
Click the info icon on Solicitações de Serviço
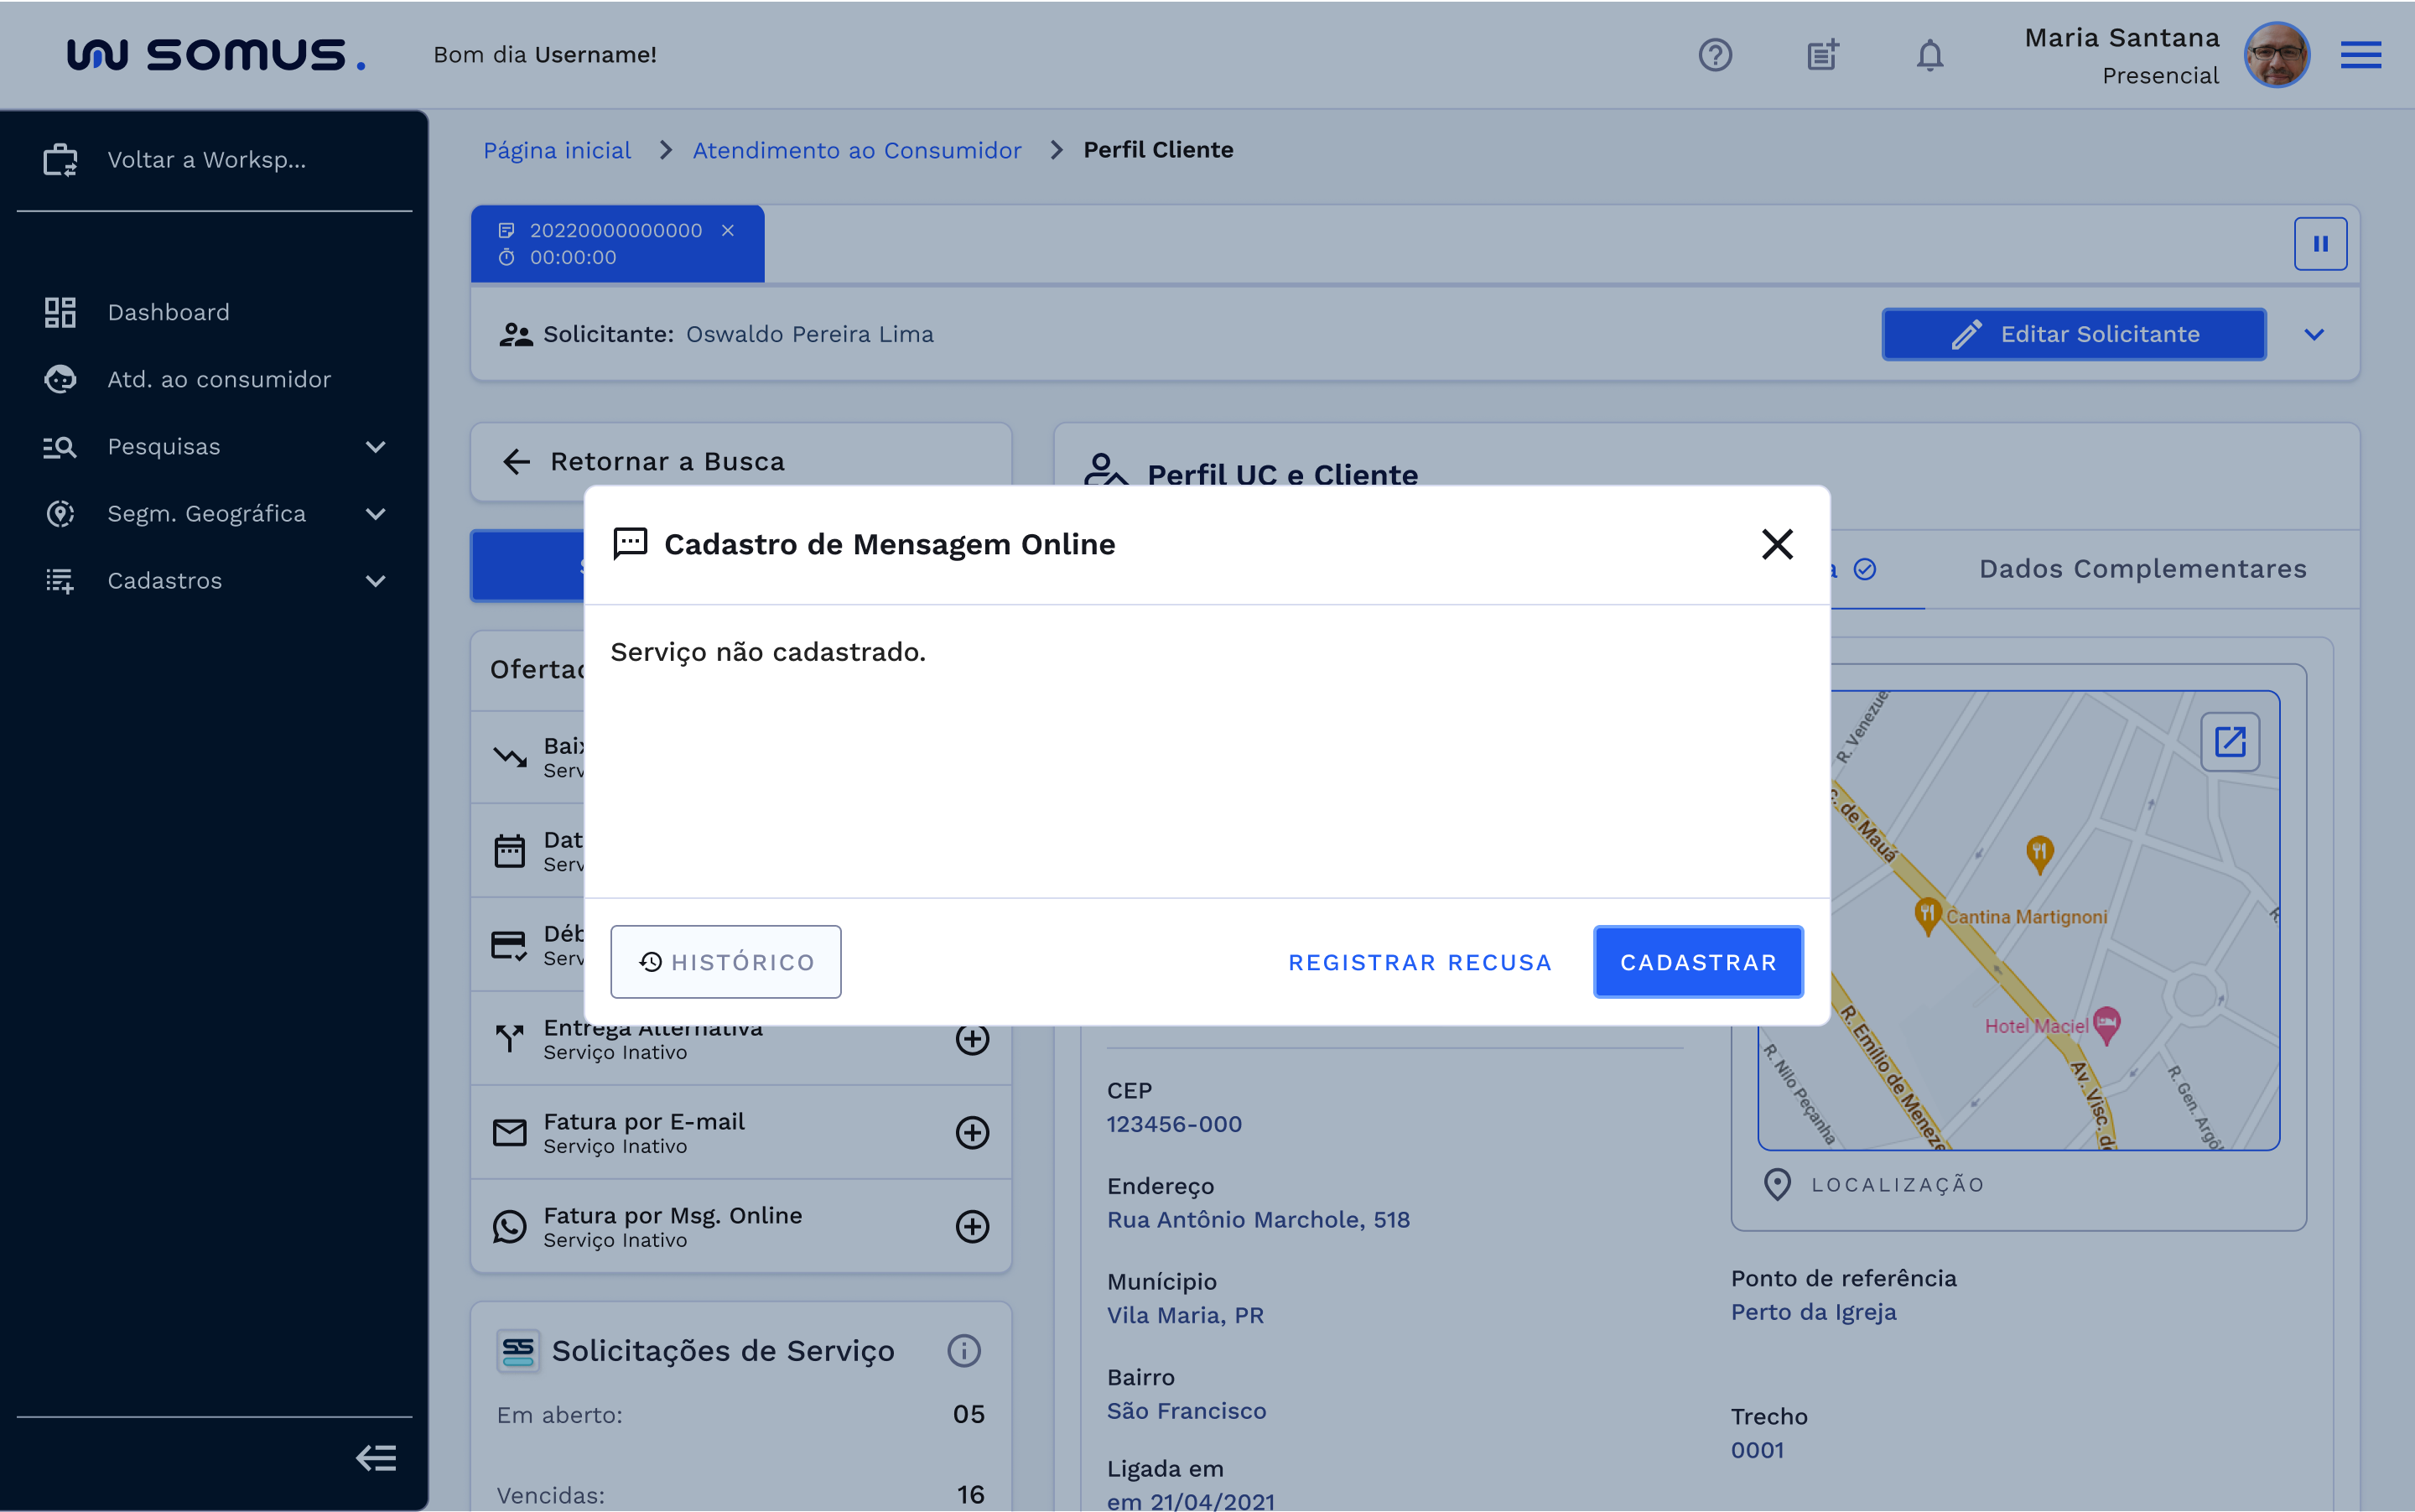(x=963, y=1350)
